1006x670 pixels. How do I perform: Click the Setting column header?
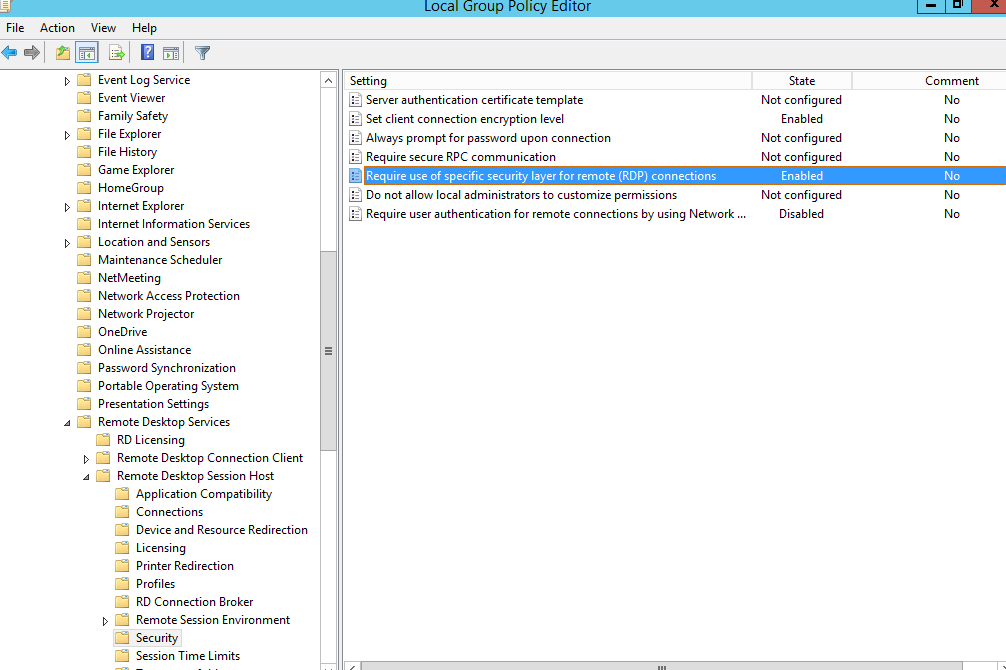click(546, 81)
